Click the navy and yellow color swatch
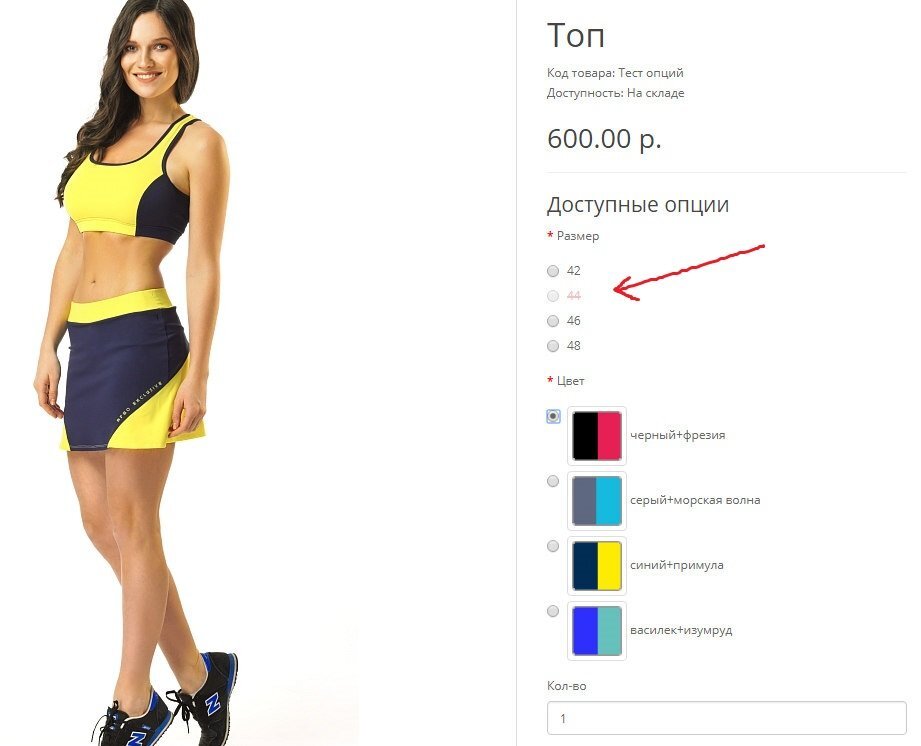The width and height of the screenshot is (921, 746). click(x=597, y=566)
